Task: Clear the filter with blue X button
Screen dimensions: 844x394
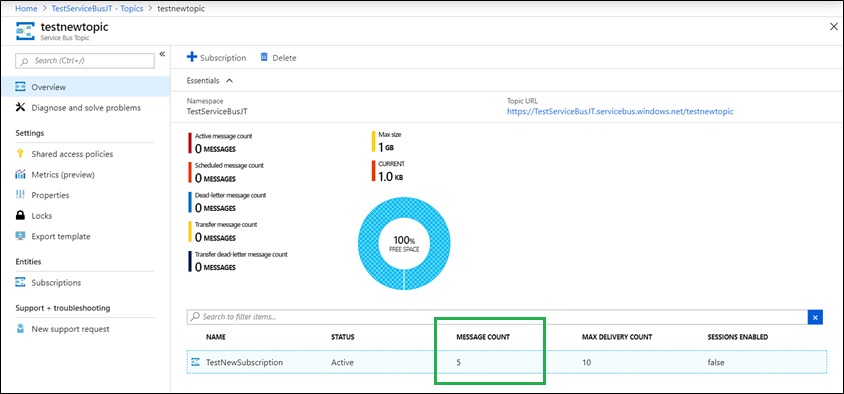Action: pyautogui.click(x=815, y=317)
